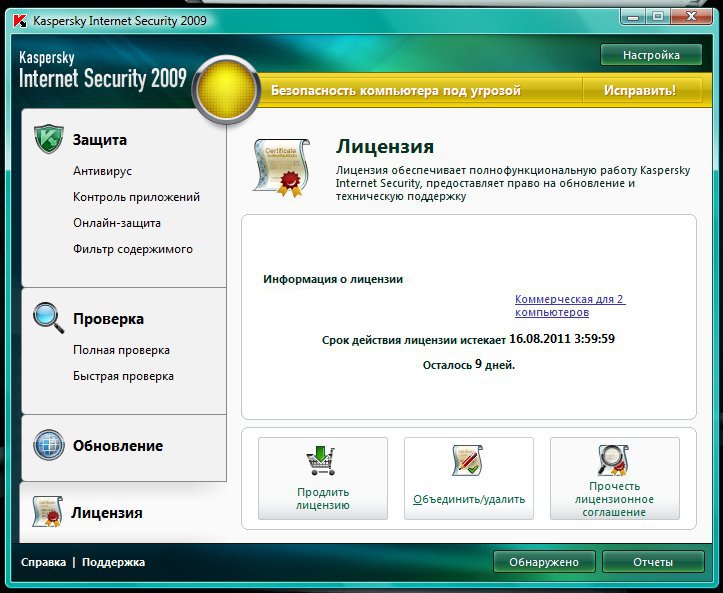Click the Информация о лицензии heading
The height and width of the screenshot is (593, 723).
pyautogui.click(x=333, y=279)
